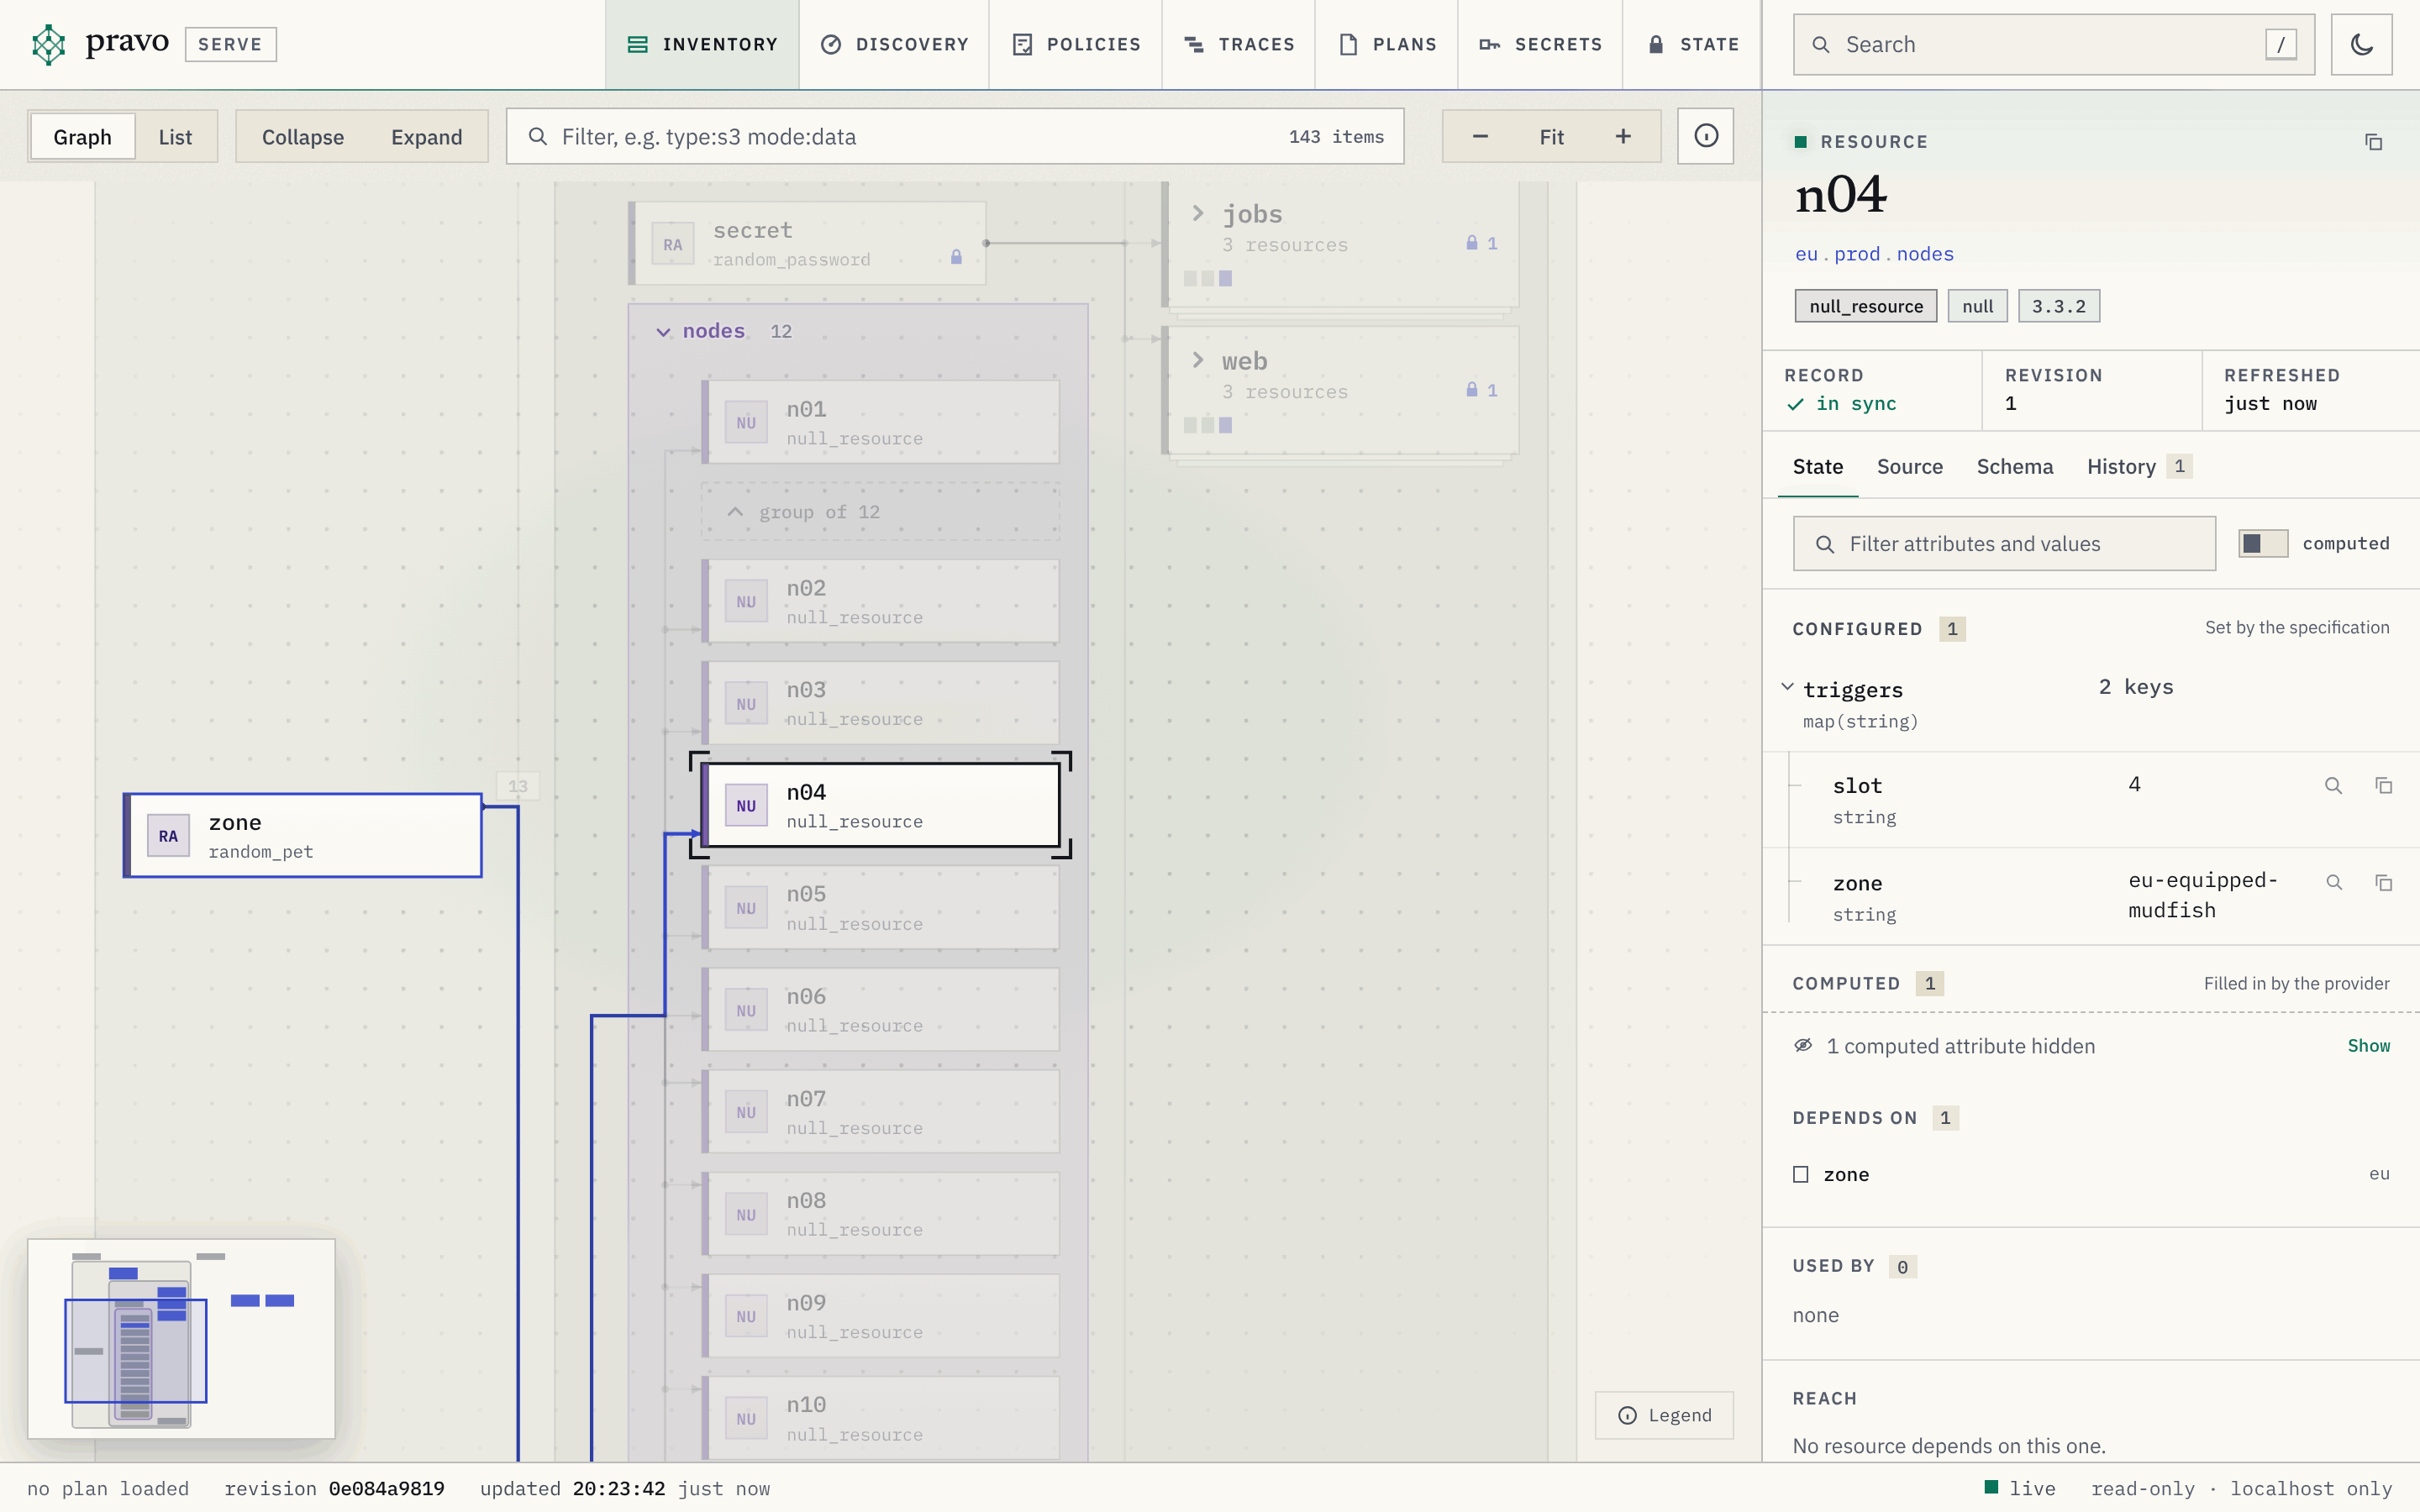Collapse the group of 12
Image resolution: width=2420 pixels, height=1512 pixels.
tap(880, 512)
